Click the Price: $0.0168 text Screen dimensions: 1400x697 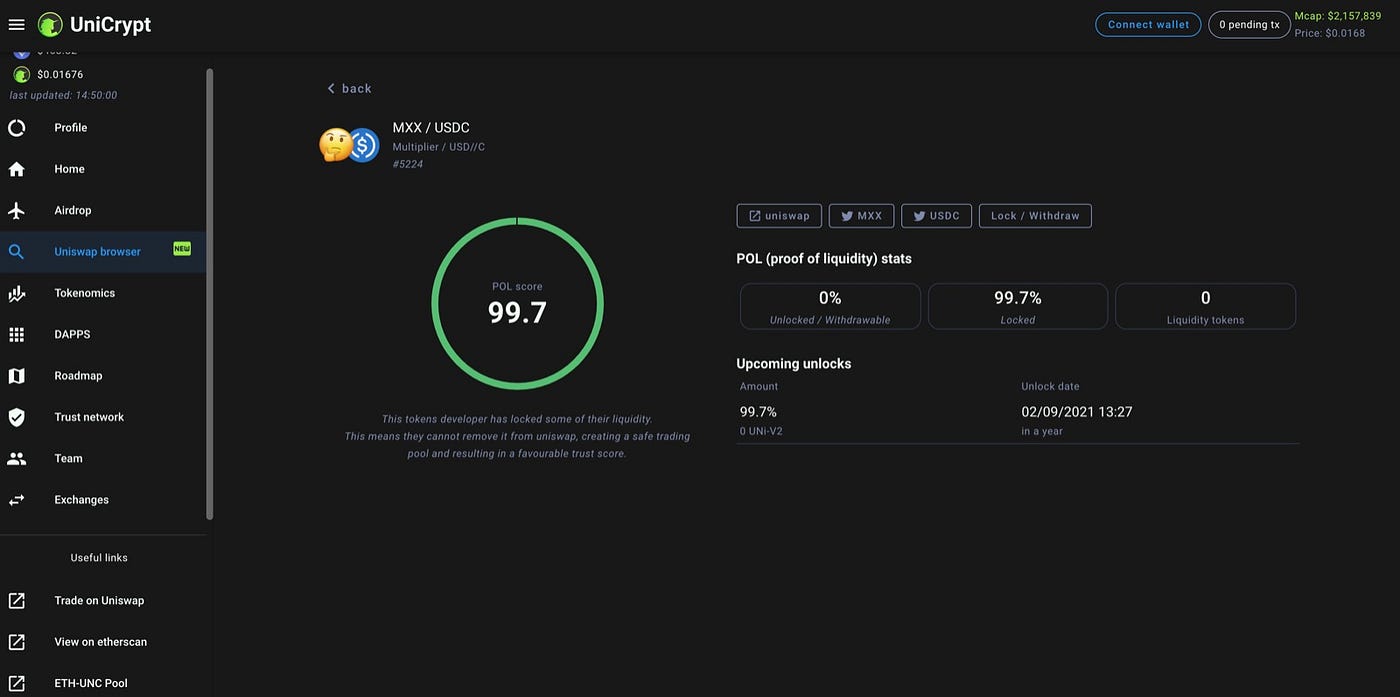(x=1330, y=33)
